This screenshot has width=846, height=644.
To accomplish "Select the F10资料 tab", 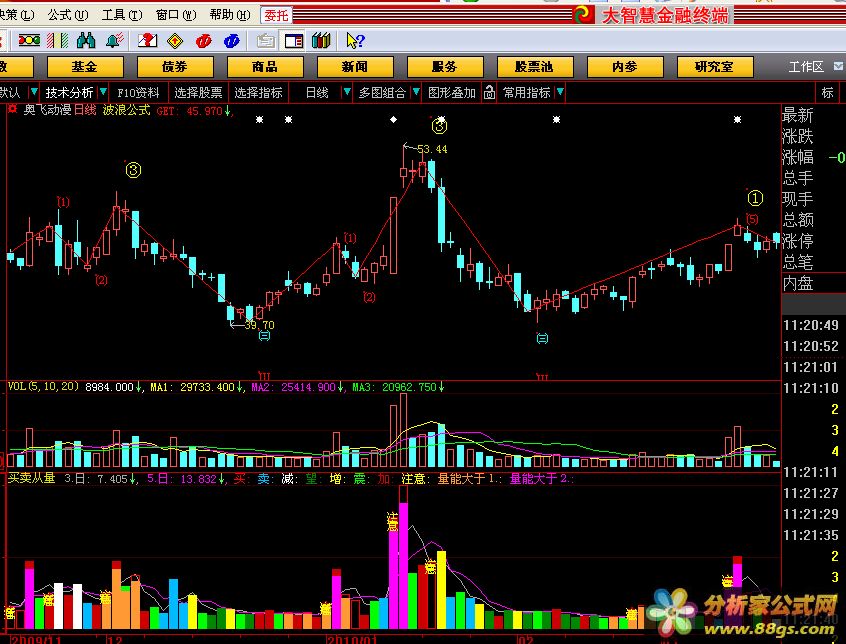I will 139,93.
